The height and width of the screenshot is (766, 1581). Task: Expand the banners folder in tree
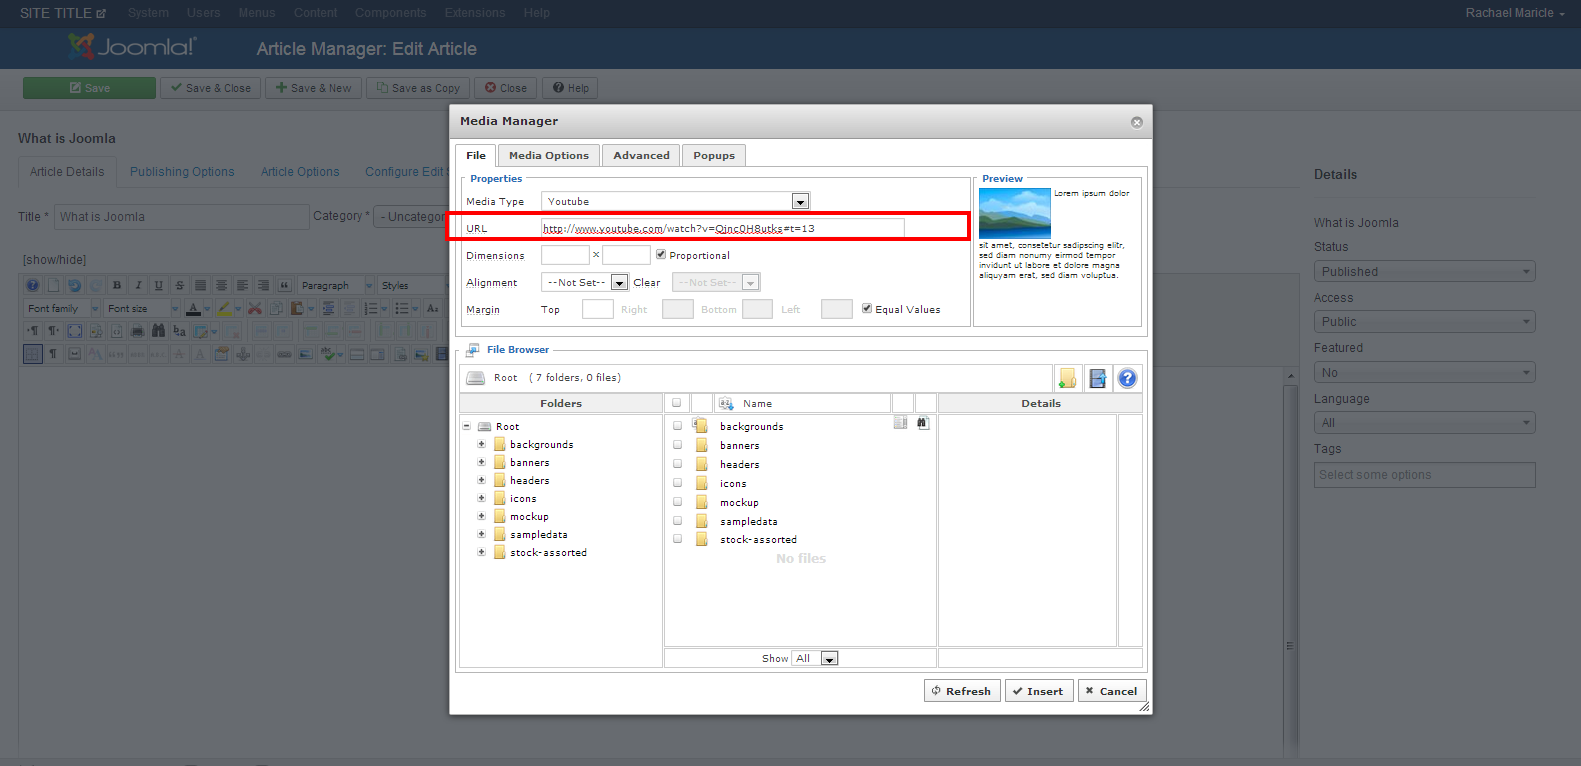tap(481, 462)
